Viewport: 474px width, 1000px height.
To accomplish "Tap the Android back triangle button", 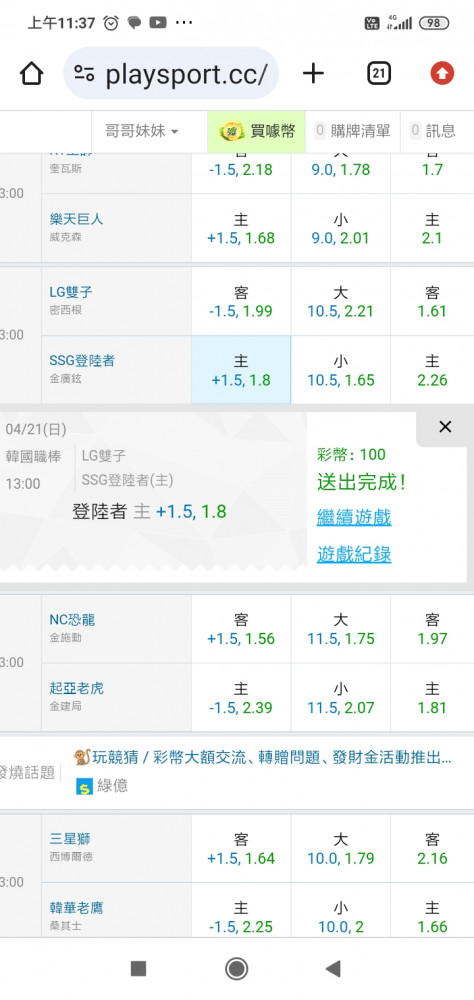I will click(333, 969).
